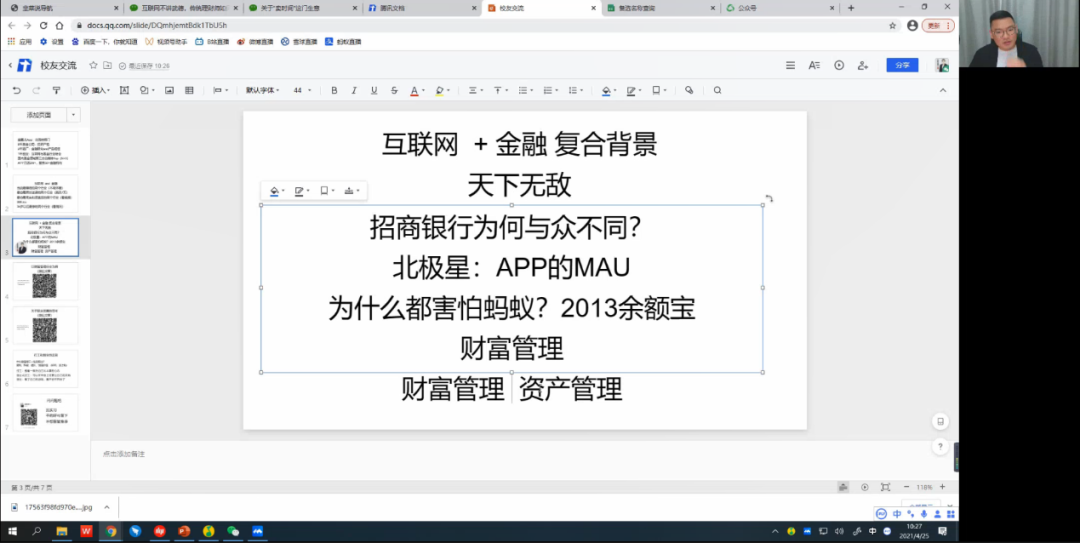Open the 默认字体 font dropdown
The image size is (1080, 543).
pos(263,90)
